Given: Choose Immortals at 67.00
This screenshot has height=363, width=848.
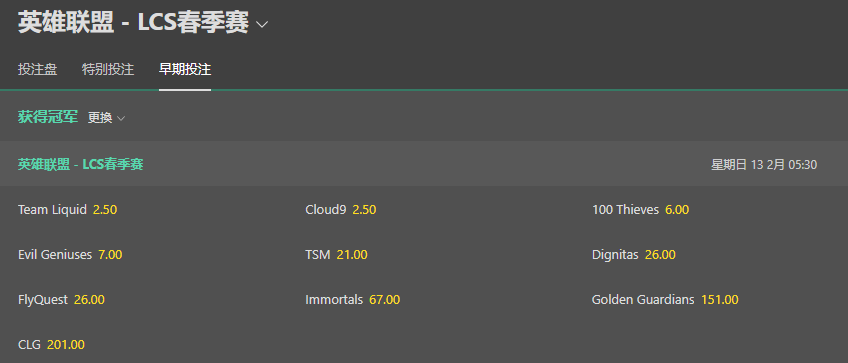Looking at the screenshot, I should (353, 300).
